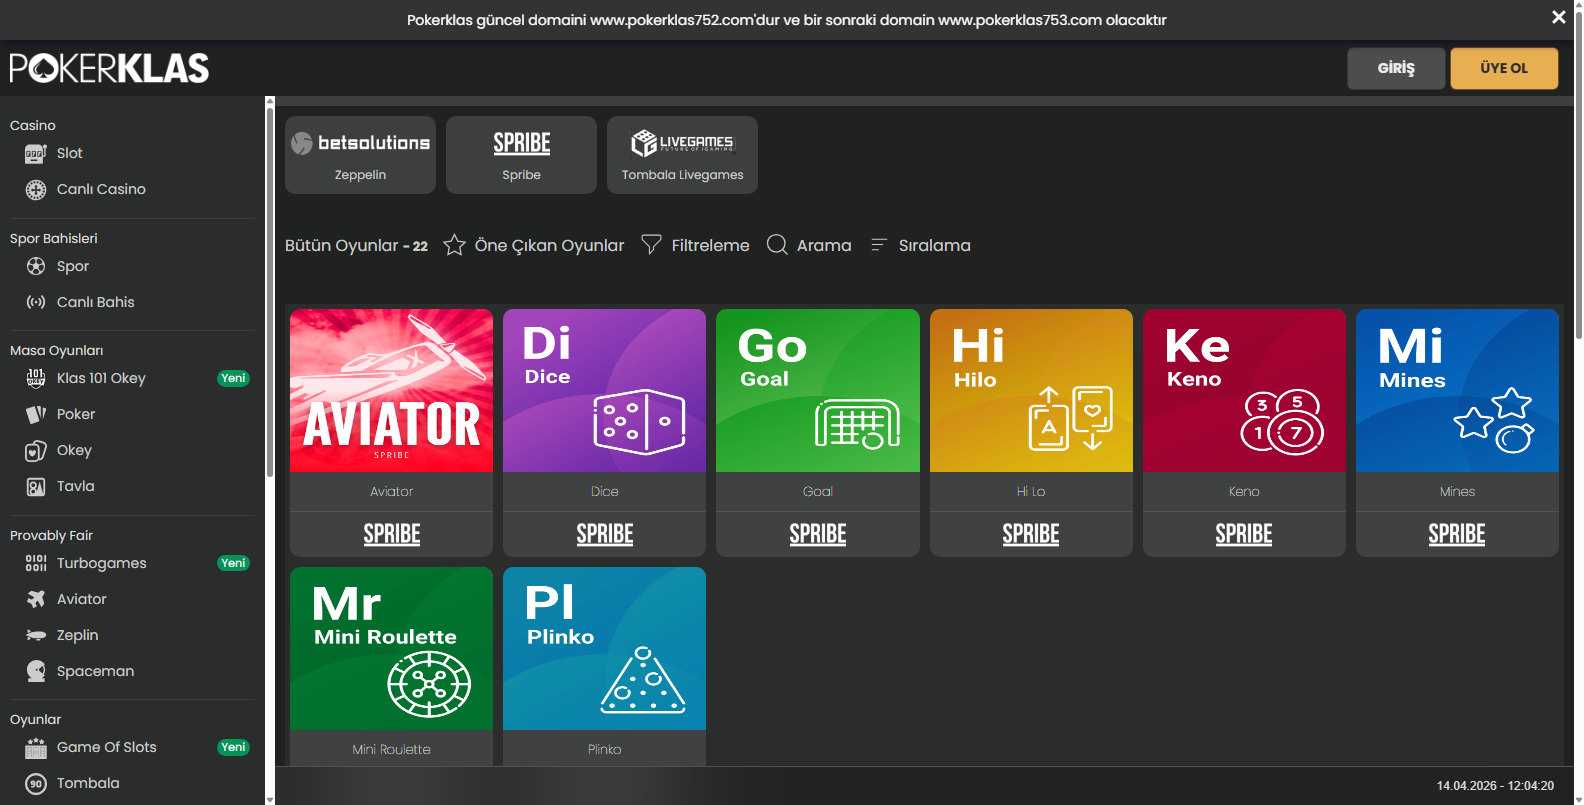Open the Turbogames binary icon
Image resolution: width=1584 pixels, height=805 pixels.
tap(36, 563)
